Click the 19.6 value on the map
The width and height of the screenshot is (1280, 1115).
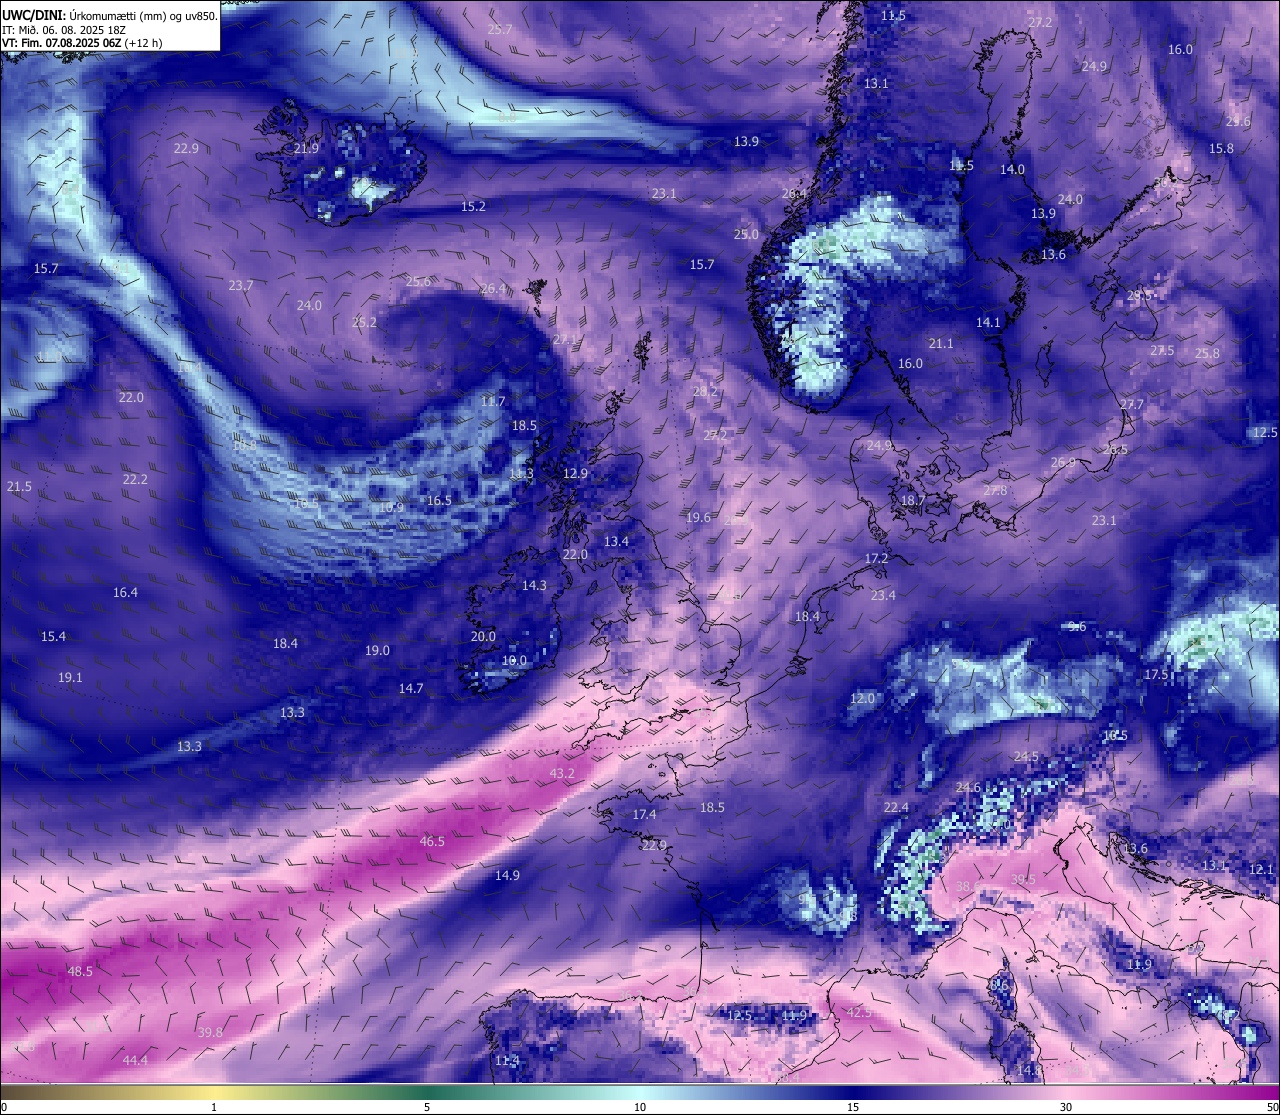698,517
